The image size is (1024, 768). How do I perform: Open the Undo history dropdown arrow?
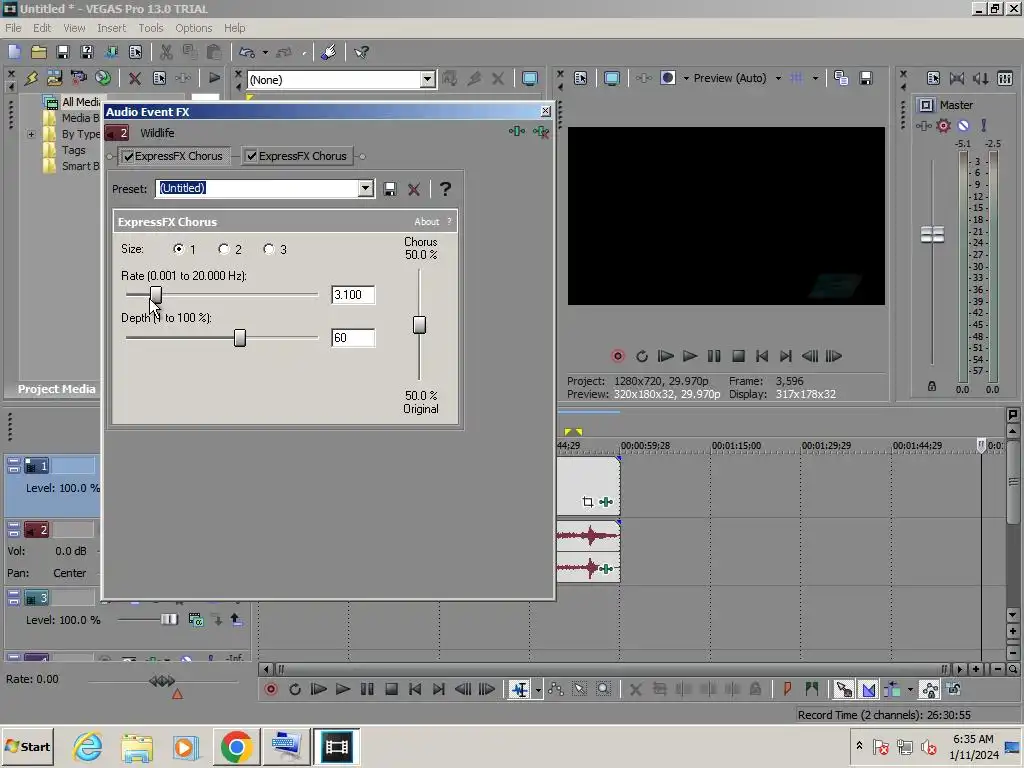click(x=265, y=52)
